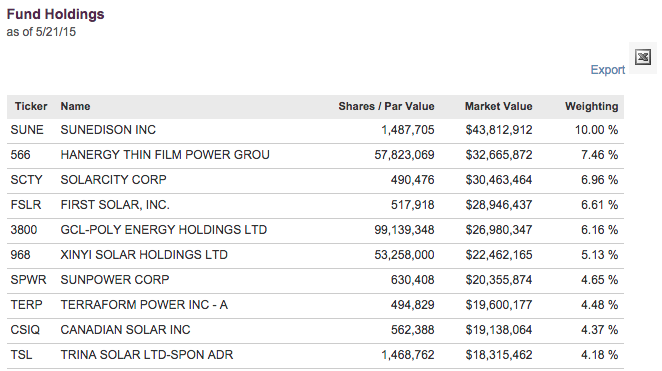Click the $43,812,912 market value
Viewport: 662px width, 371px height.
(x=499, y=130)
